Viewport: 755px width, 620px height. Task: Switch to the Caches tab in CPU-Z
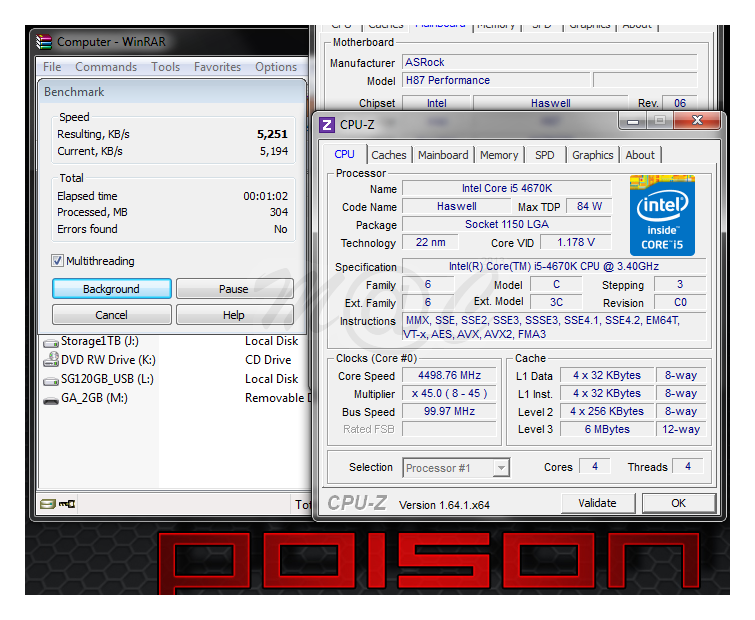[389, 155]
